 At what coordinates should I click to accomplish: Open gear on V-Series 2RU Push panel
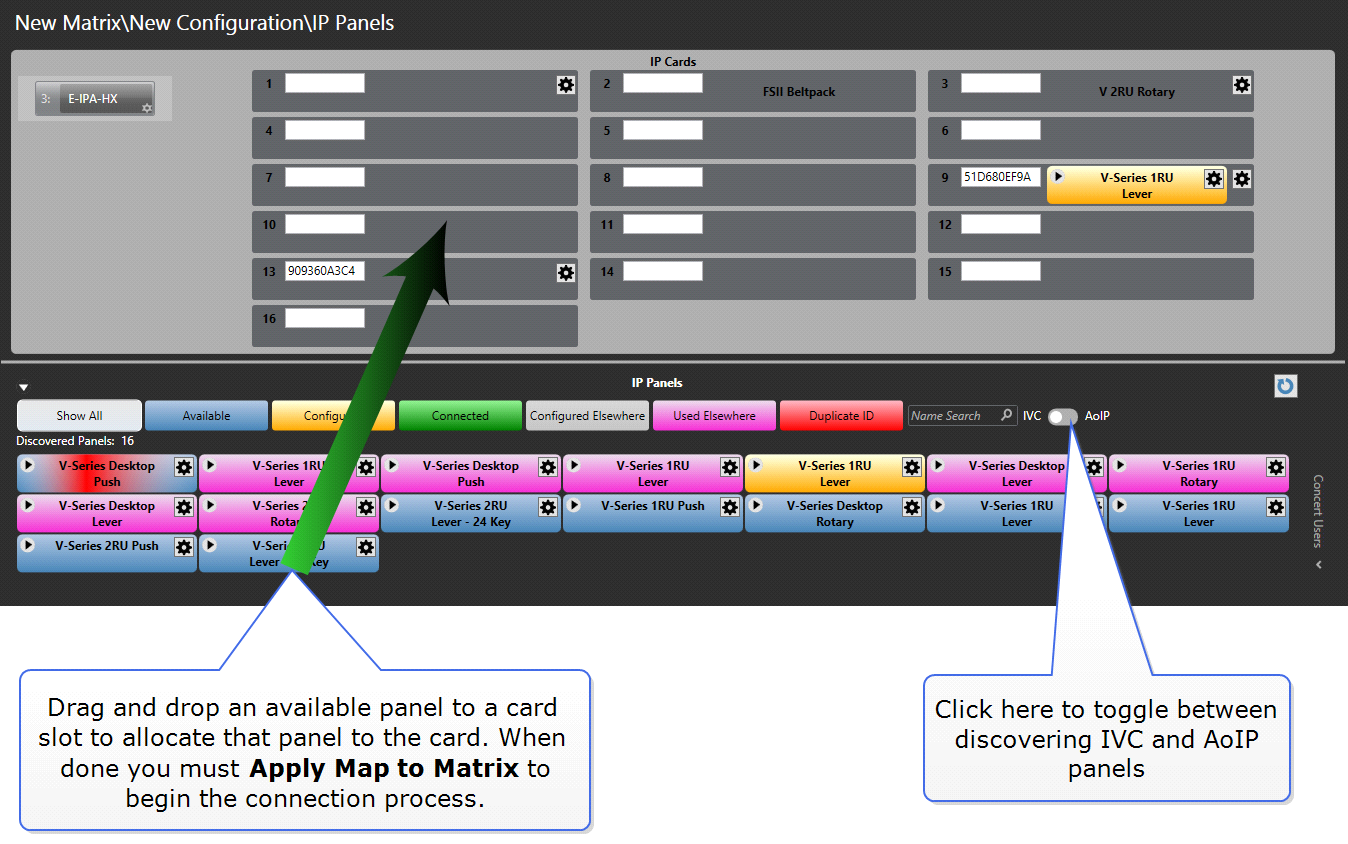tap(184, 547)
